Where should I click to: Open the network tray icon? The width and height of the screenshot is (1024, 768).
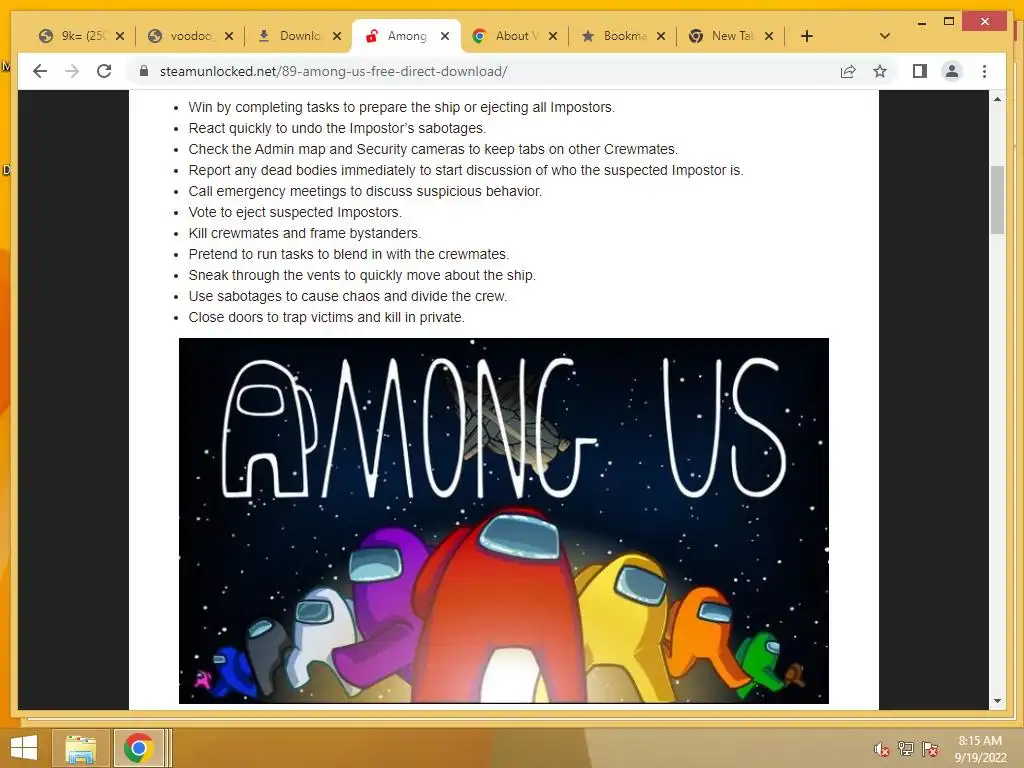tap(906, 749)
